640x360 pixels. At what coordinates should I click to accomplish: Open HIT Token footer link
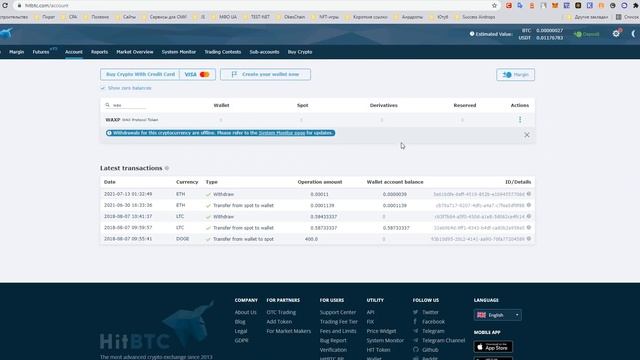click(378, 350)
